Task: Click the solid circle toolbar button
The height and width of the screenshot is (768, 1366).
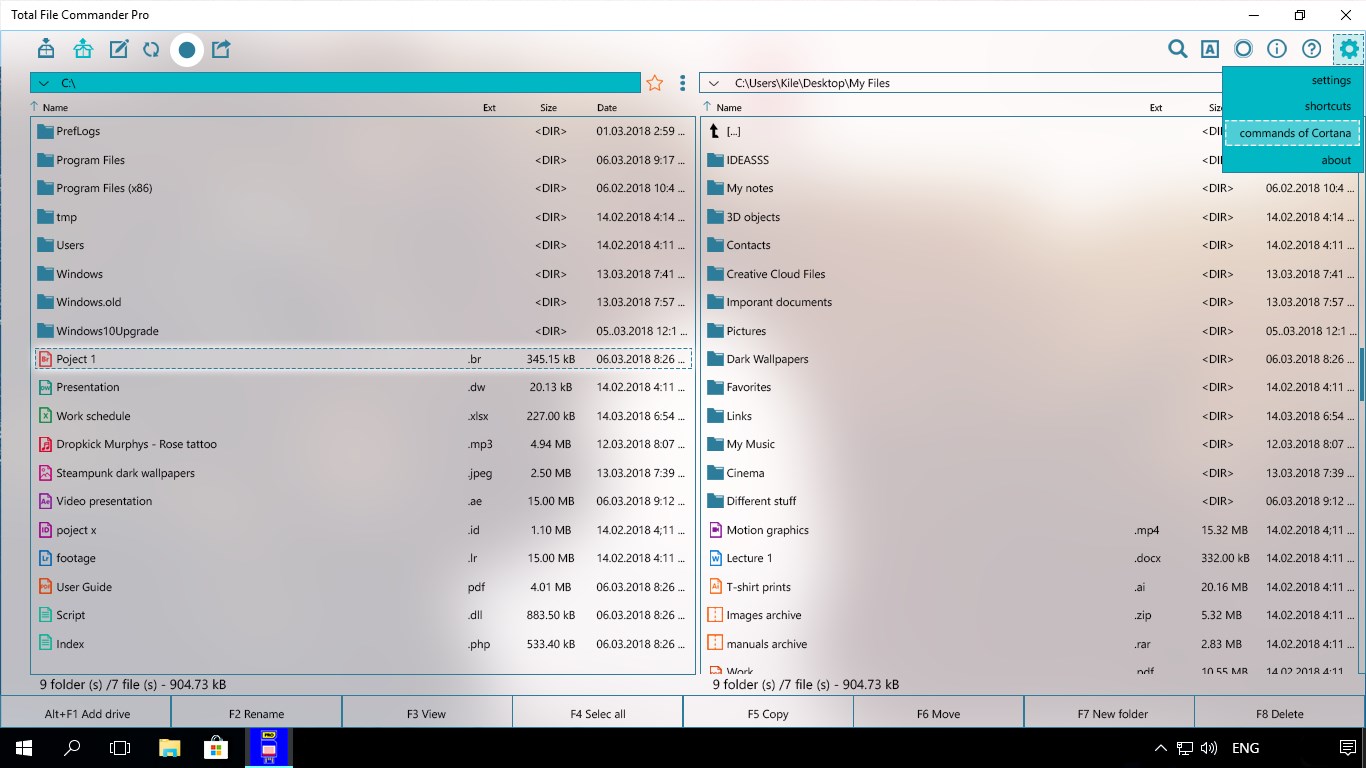Action: (x=187, y=49)
